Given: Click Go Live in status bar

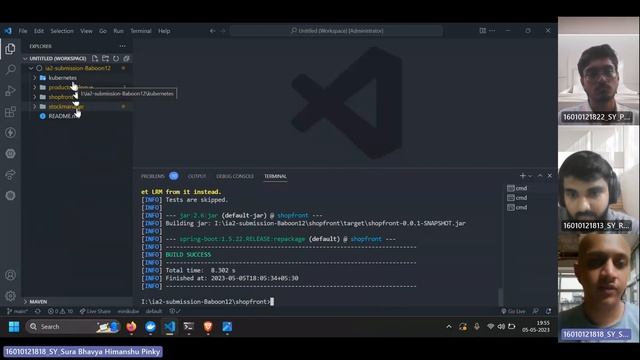Looking at the screenshot, I should coord(513,311).
